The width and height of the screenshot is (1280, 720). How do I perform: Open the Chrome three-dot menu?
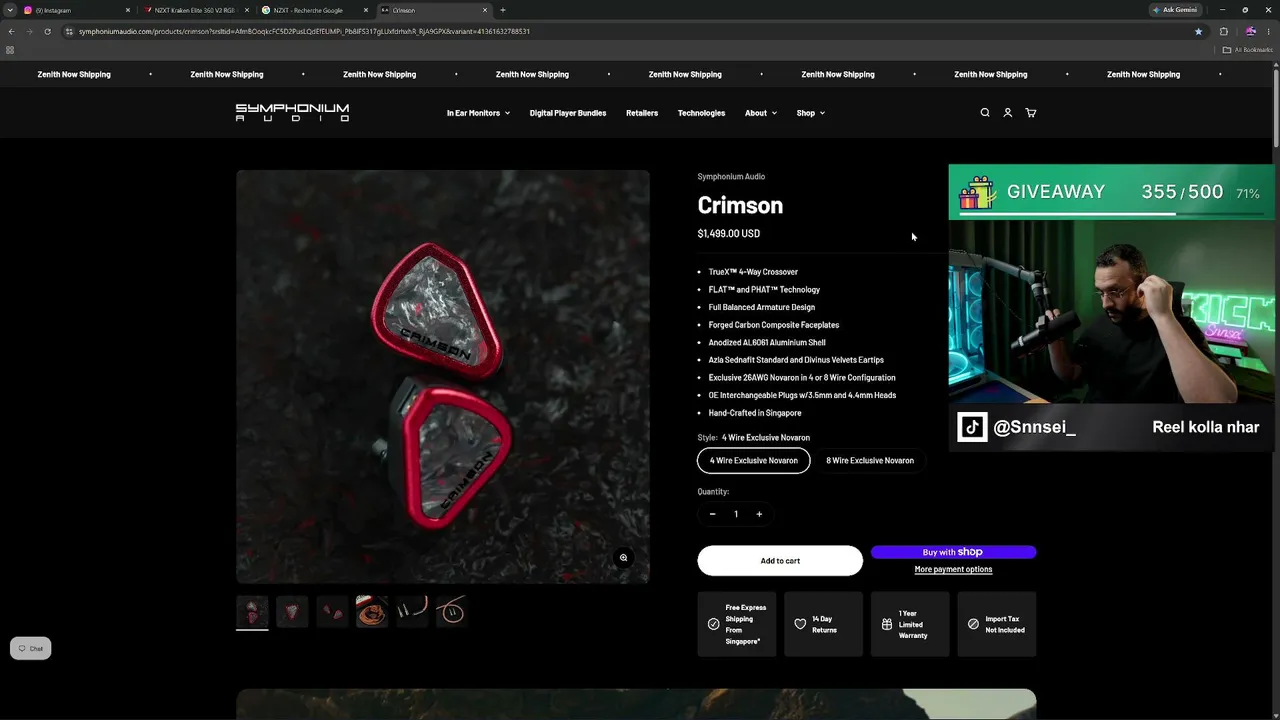pyautogui.click(x=1268, y=31)
